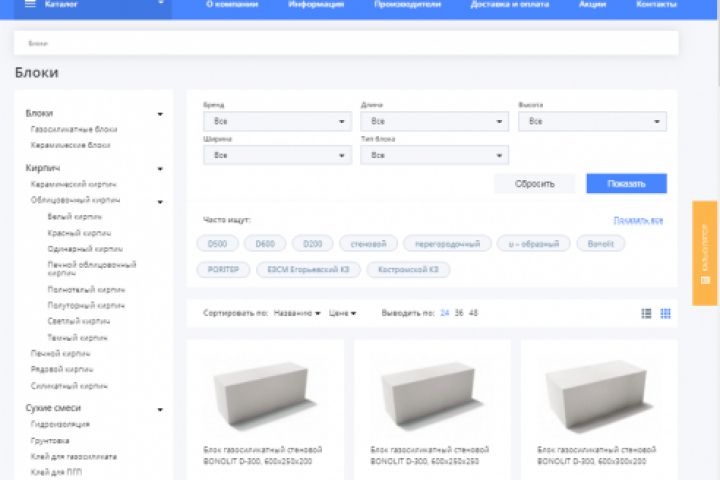
Task: Open Гидроизоляция category
Action: 60,424
